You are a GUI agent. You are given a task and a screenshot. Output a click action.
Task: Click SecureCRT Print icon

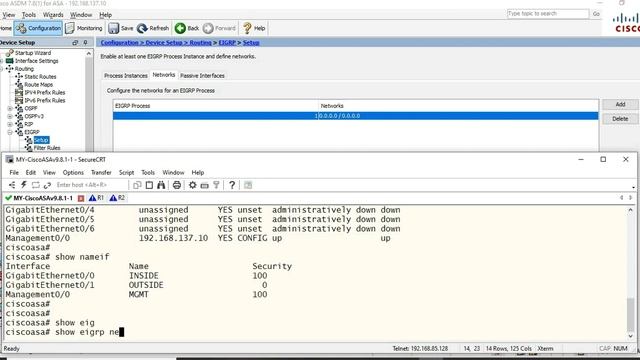point(177,185)
